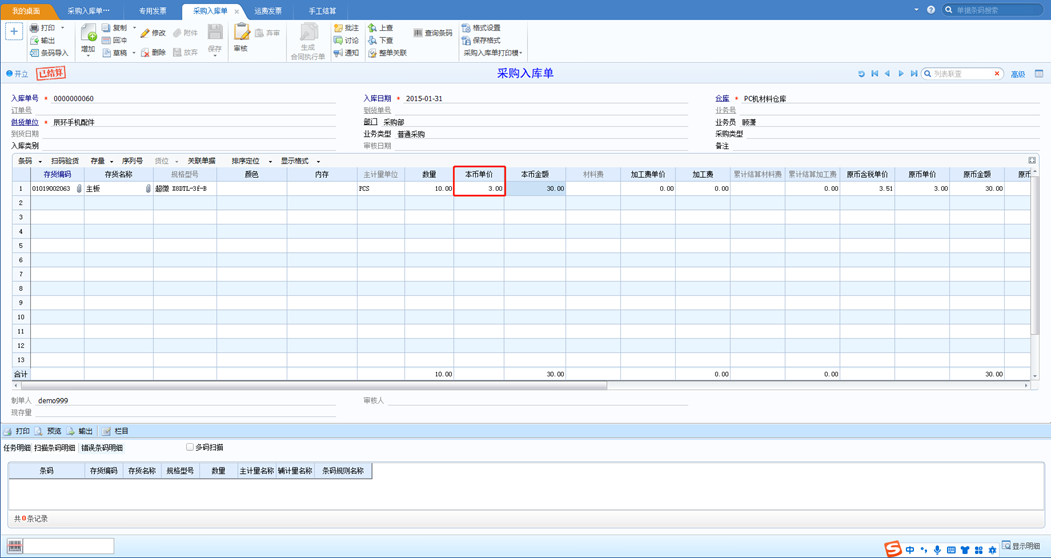Click the 草稿 draft icon

point(106,52)
